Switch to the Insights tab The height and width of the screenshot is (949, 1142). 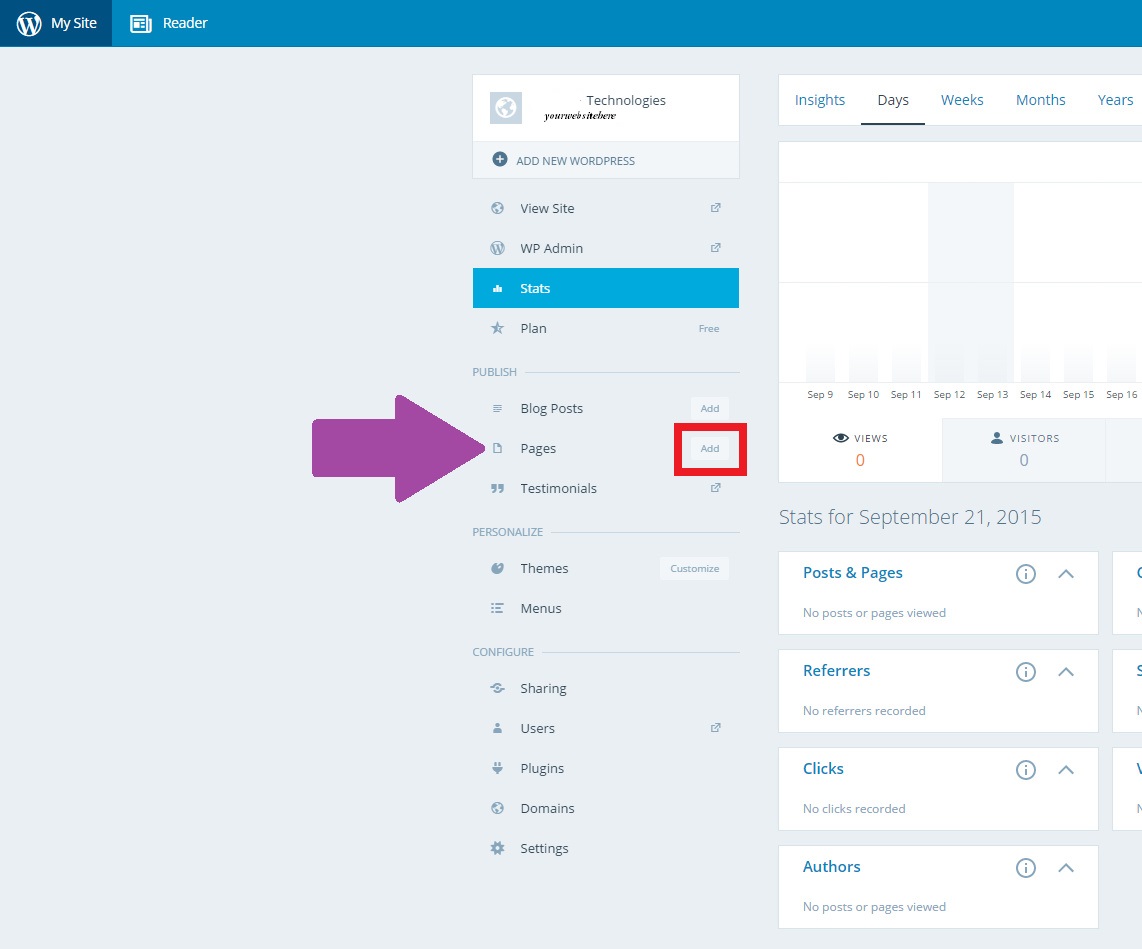coord(820,100)
